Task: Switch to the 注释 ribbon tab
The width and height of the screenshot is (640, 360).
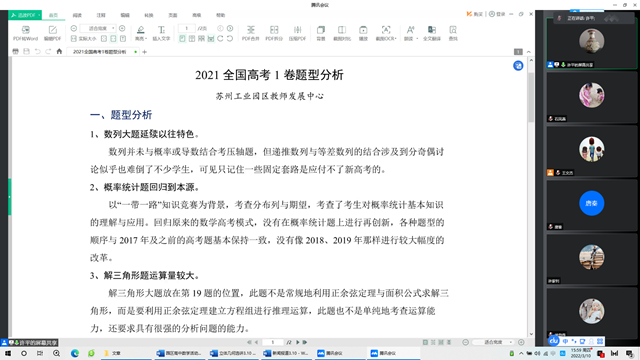Action: tap(101, 15)
